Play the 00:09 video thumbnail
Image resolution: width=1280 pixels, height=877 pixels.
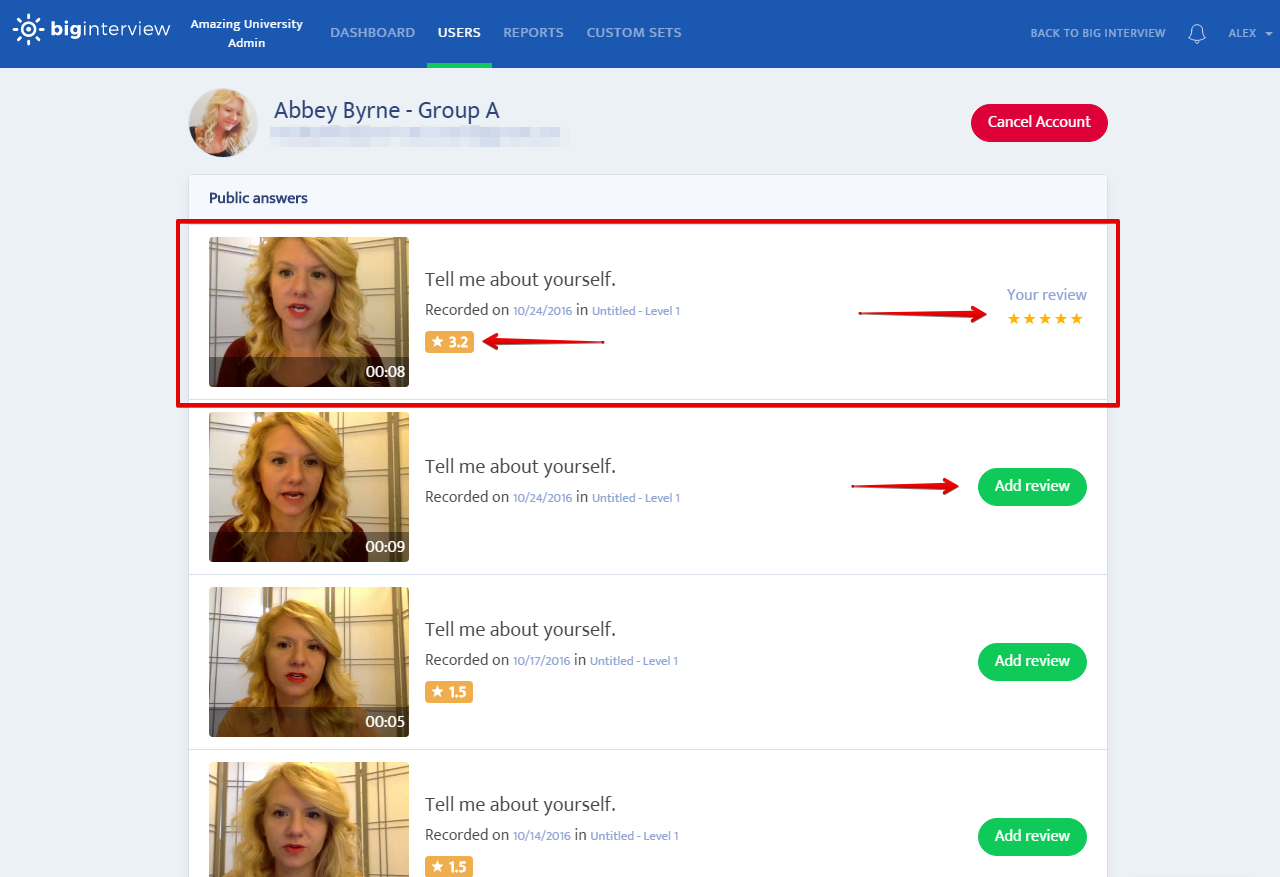tap(309, 487)
